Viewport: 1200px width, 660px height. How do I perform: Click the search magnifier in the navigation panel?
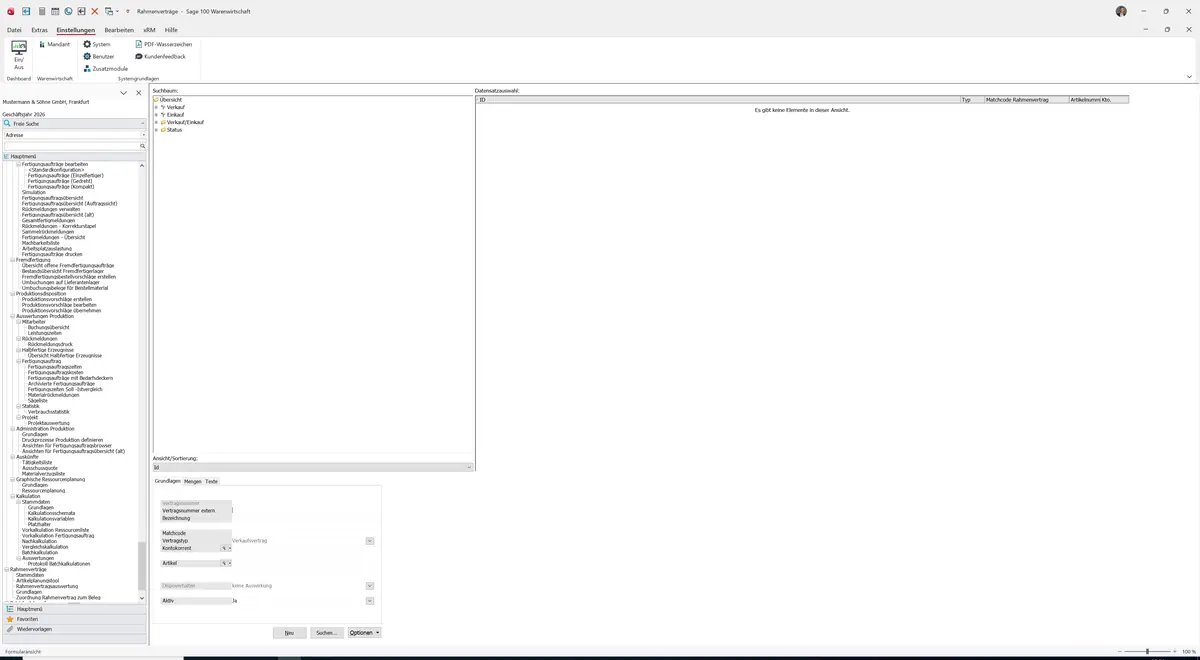(143, 146)
